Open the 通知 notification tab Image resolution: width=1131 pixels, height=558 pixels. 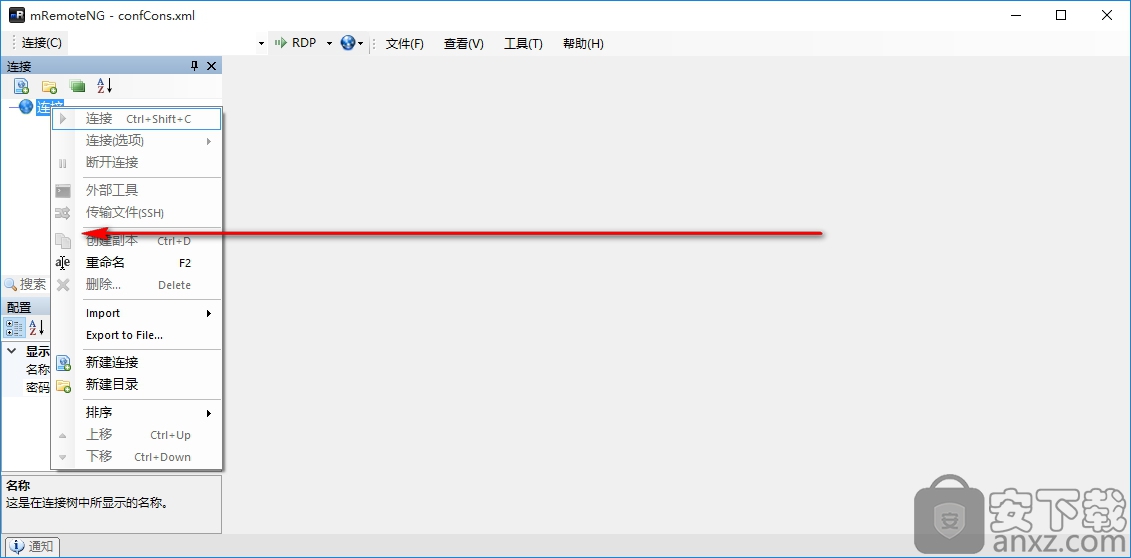coord(32,546)
